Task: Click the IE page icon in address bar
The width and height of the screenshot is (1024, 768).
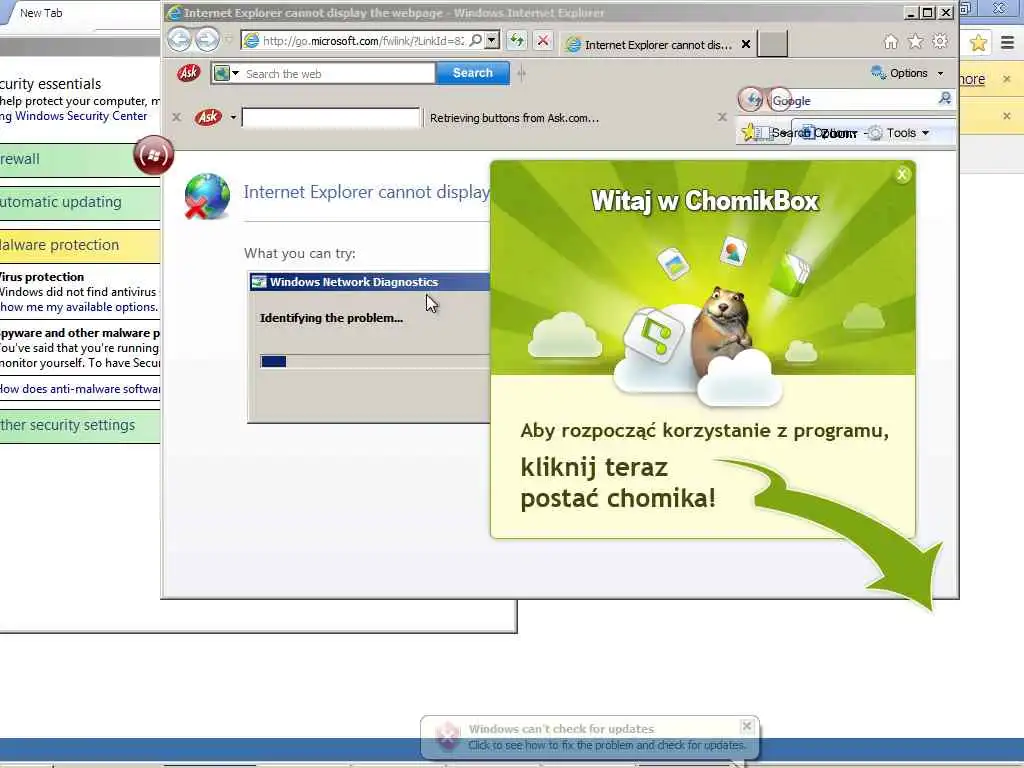Action: click(x=251, y=40)
